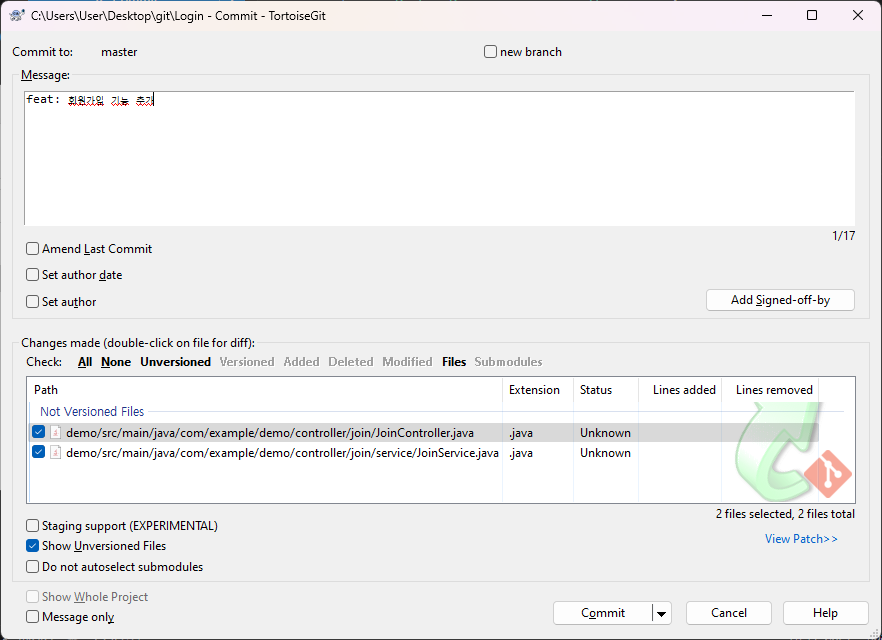Check the Set author box
The height and width of the screenshot is (640, 882).
[x=33, y=301]
